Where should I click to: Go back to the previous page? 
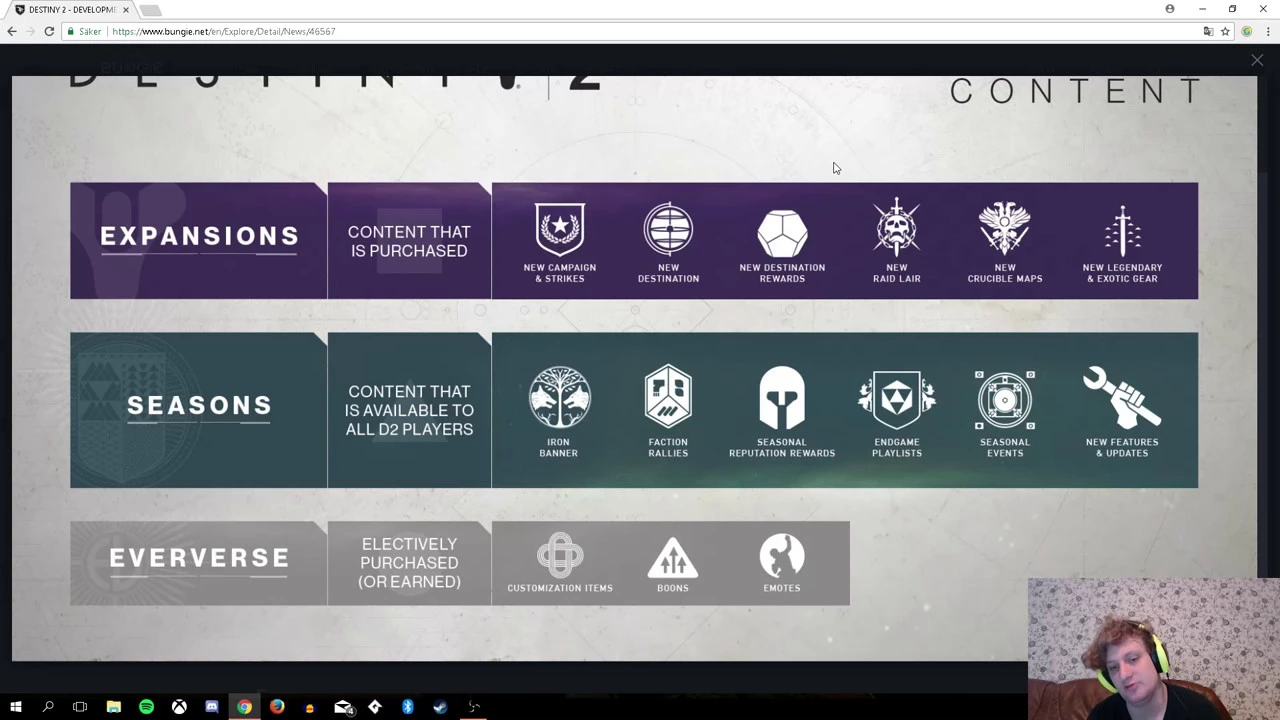pos(12,31)
